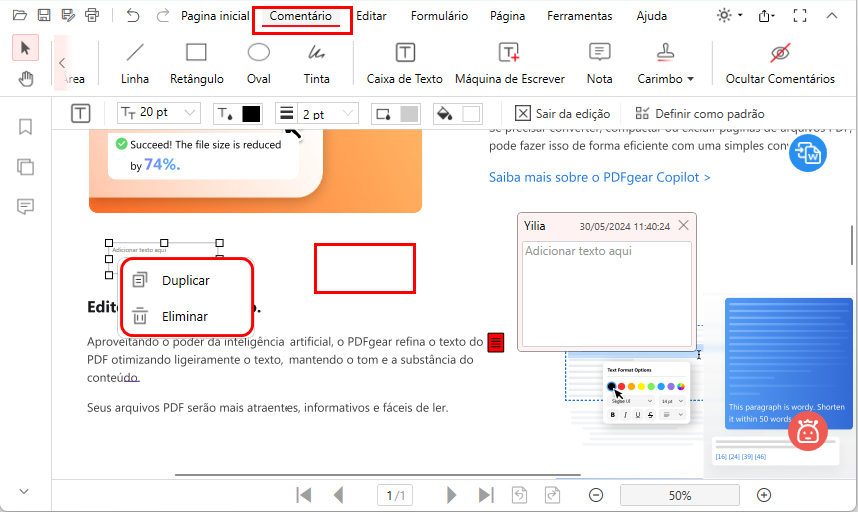This screenshot has height=512, width=858.
Task: Select the Hand pan tool
Action: click(25, 79)
